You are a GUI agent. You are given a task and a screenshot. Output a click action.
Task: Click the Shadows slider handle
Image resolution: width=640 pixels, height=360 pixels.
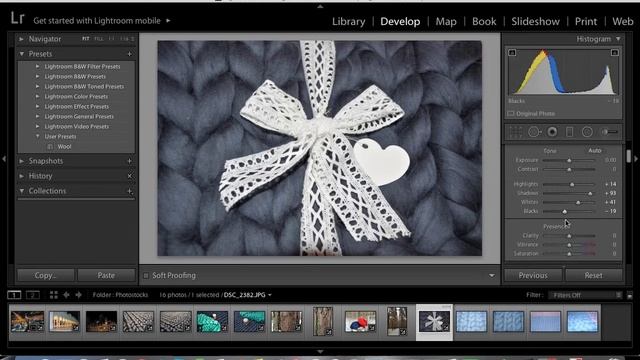[590, 193]
